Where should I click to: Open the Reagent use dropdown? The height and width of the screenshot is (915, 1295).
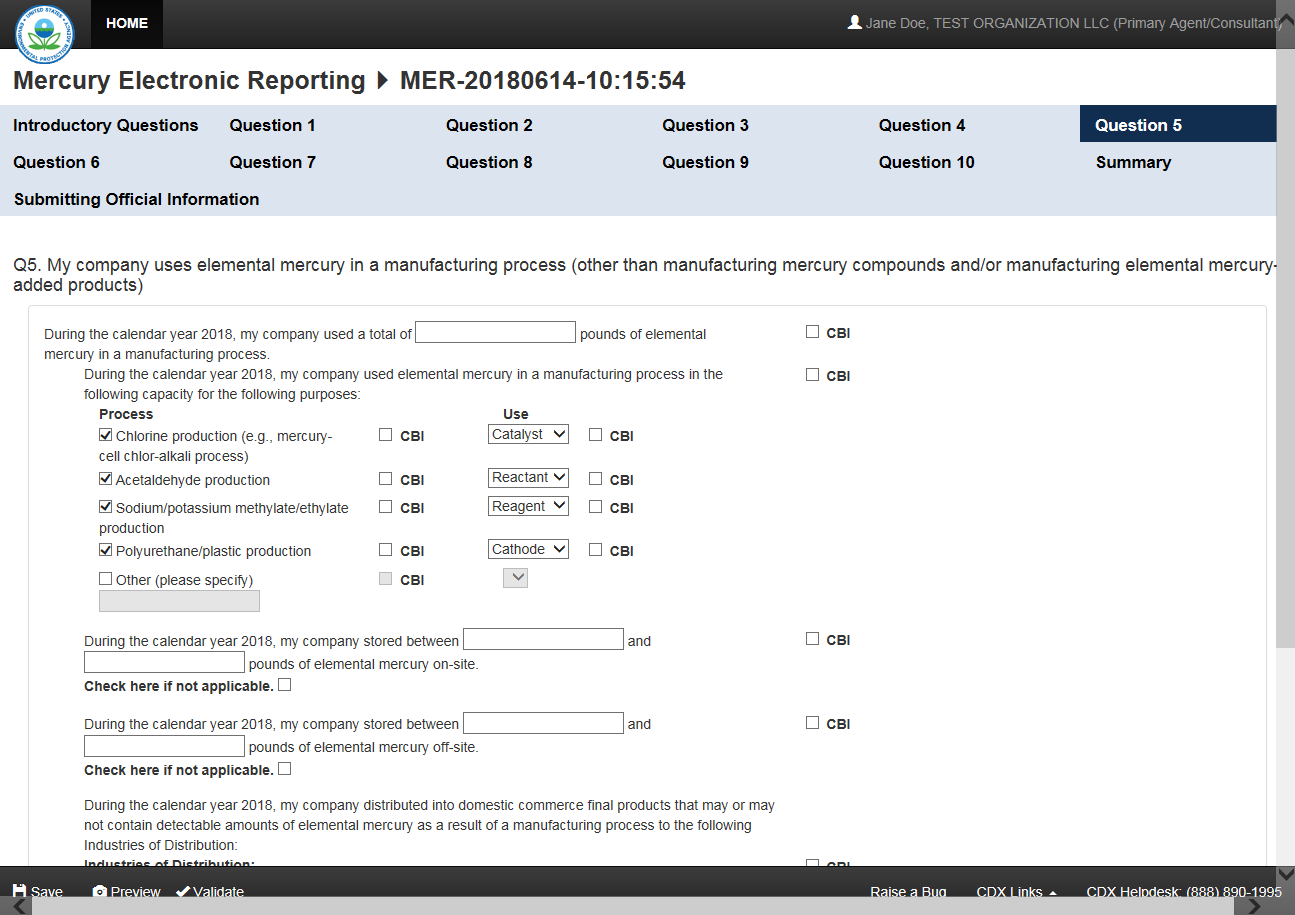tap(528, 507)
